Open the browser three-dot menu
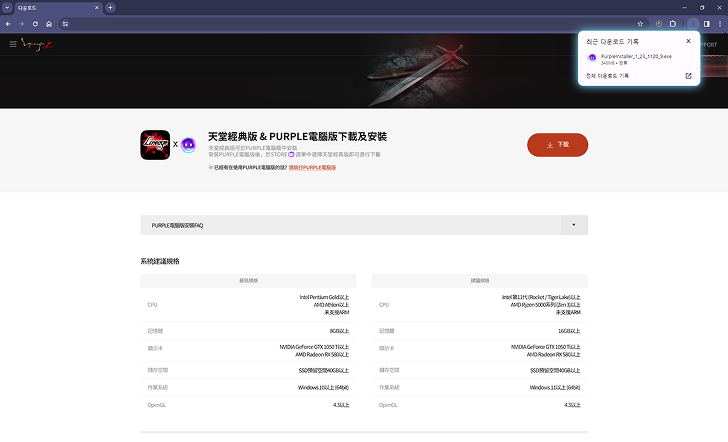 tap(719, 23)
